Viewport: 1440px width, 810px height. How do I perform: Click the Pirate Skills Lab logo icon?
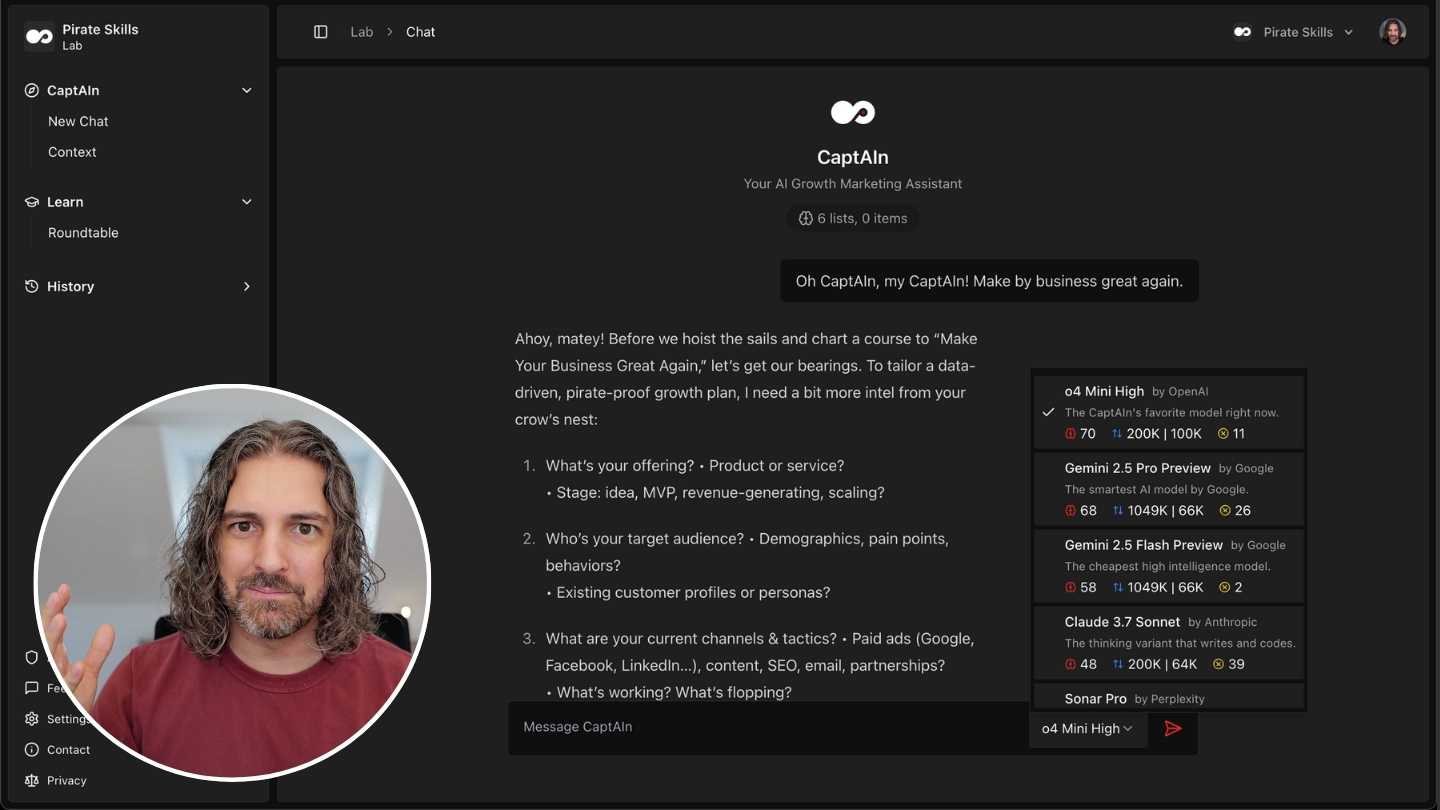tap(39, 37)
